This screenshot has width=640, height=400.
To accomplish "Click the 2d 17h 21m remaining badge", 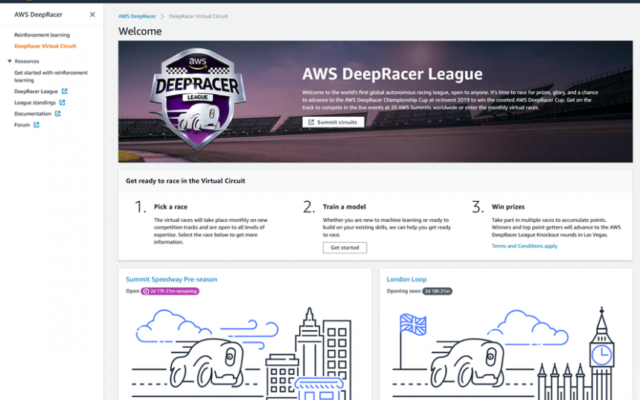I will click(170, 291).
